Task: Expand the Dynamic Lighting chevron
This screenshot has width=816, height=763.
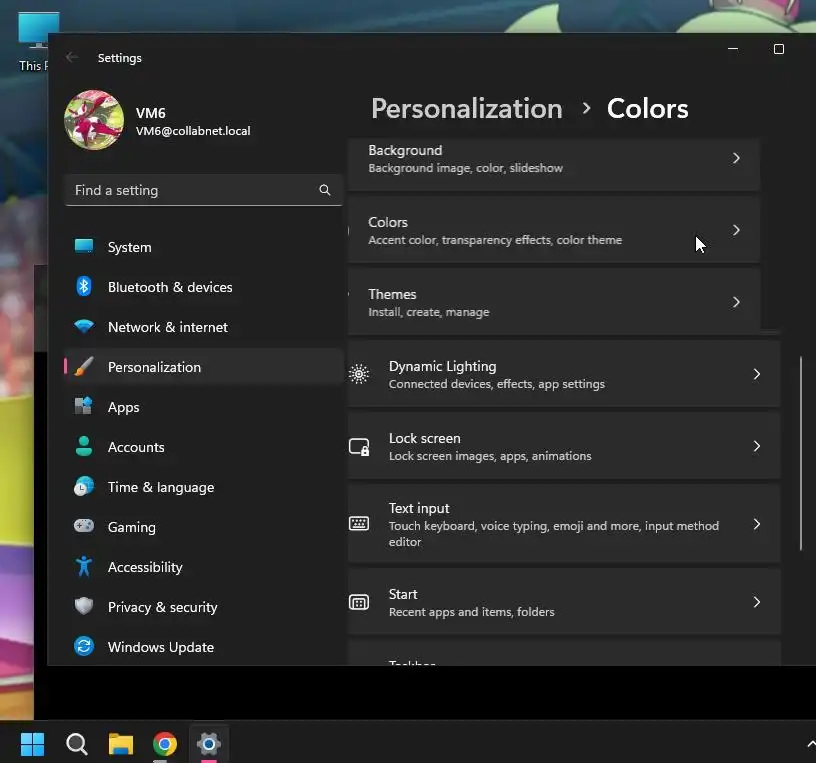Action: (x=757, y=374)
